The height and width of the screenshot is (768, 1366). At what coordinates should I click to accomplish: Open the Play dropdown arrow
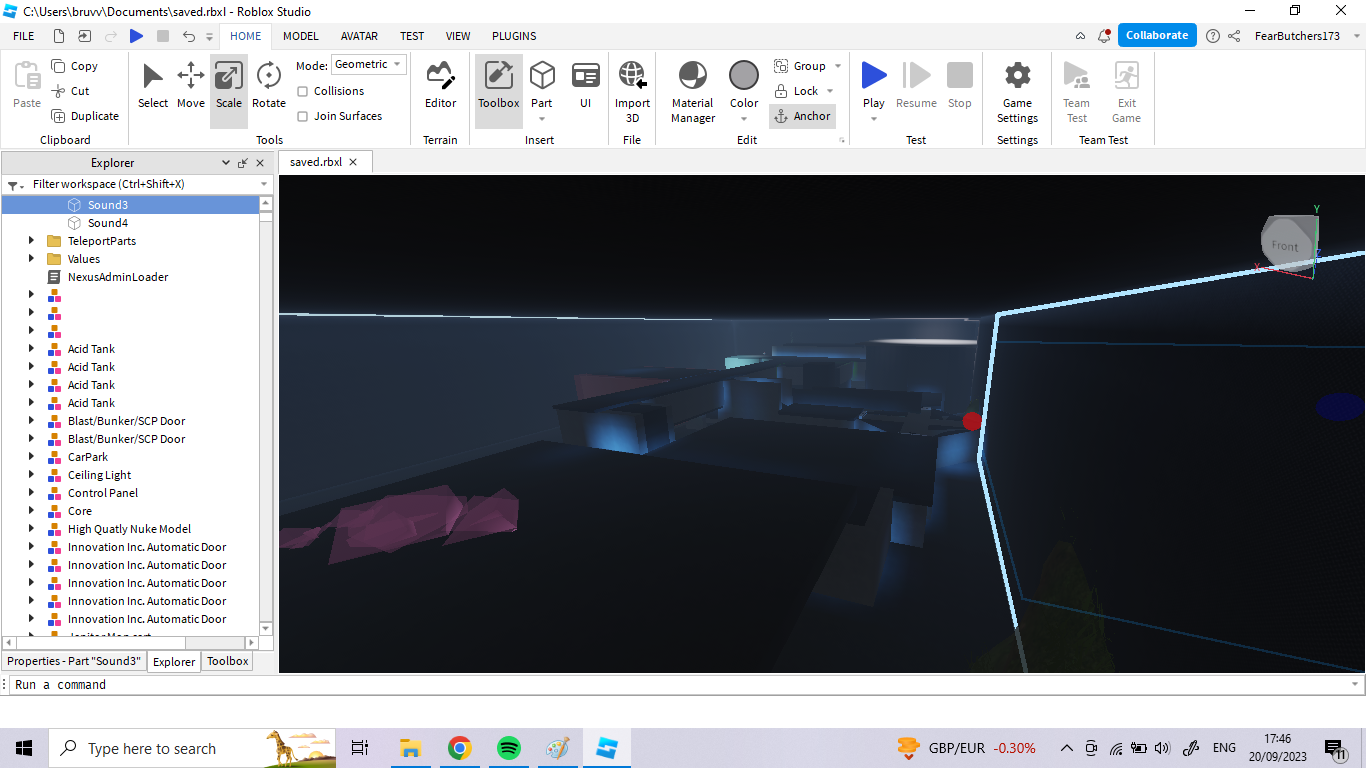point(874,118)
